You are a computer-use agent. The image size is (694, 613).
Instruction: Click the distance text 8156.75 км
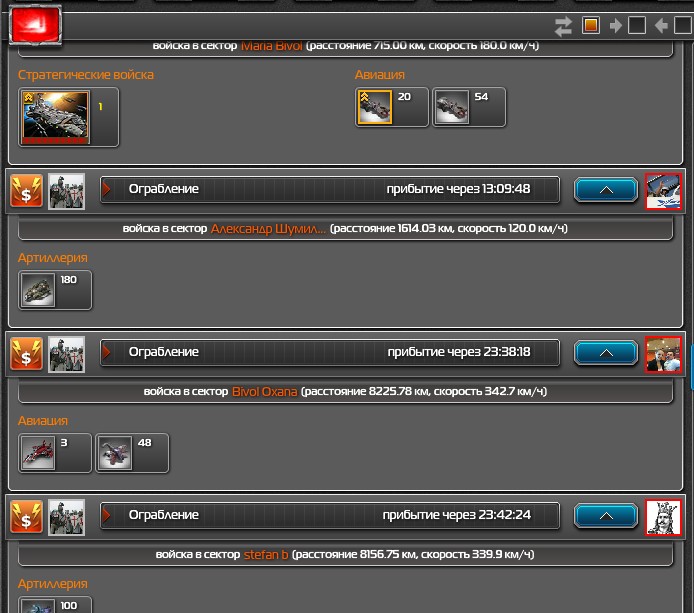(388, 554)
